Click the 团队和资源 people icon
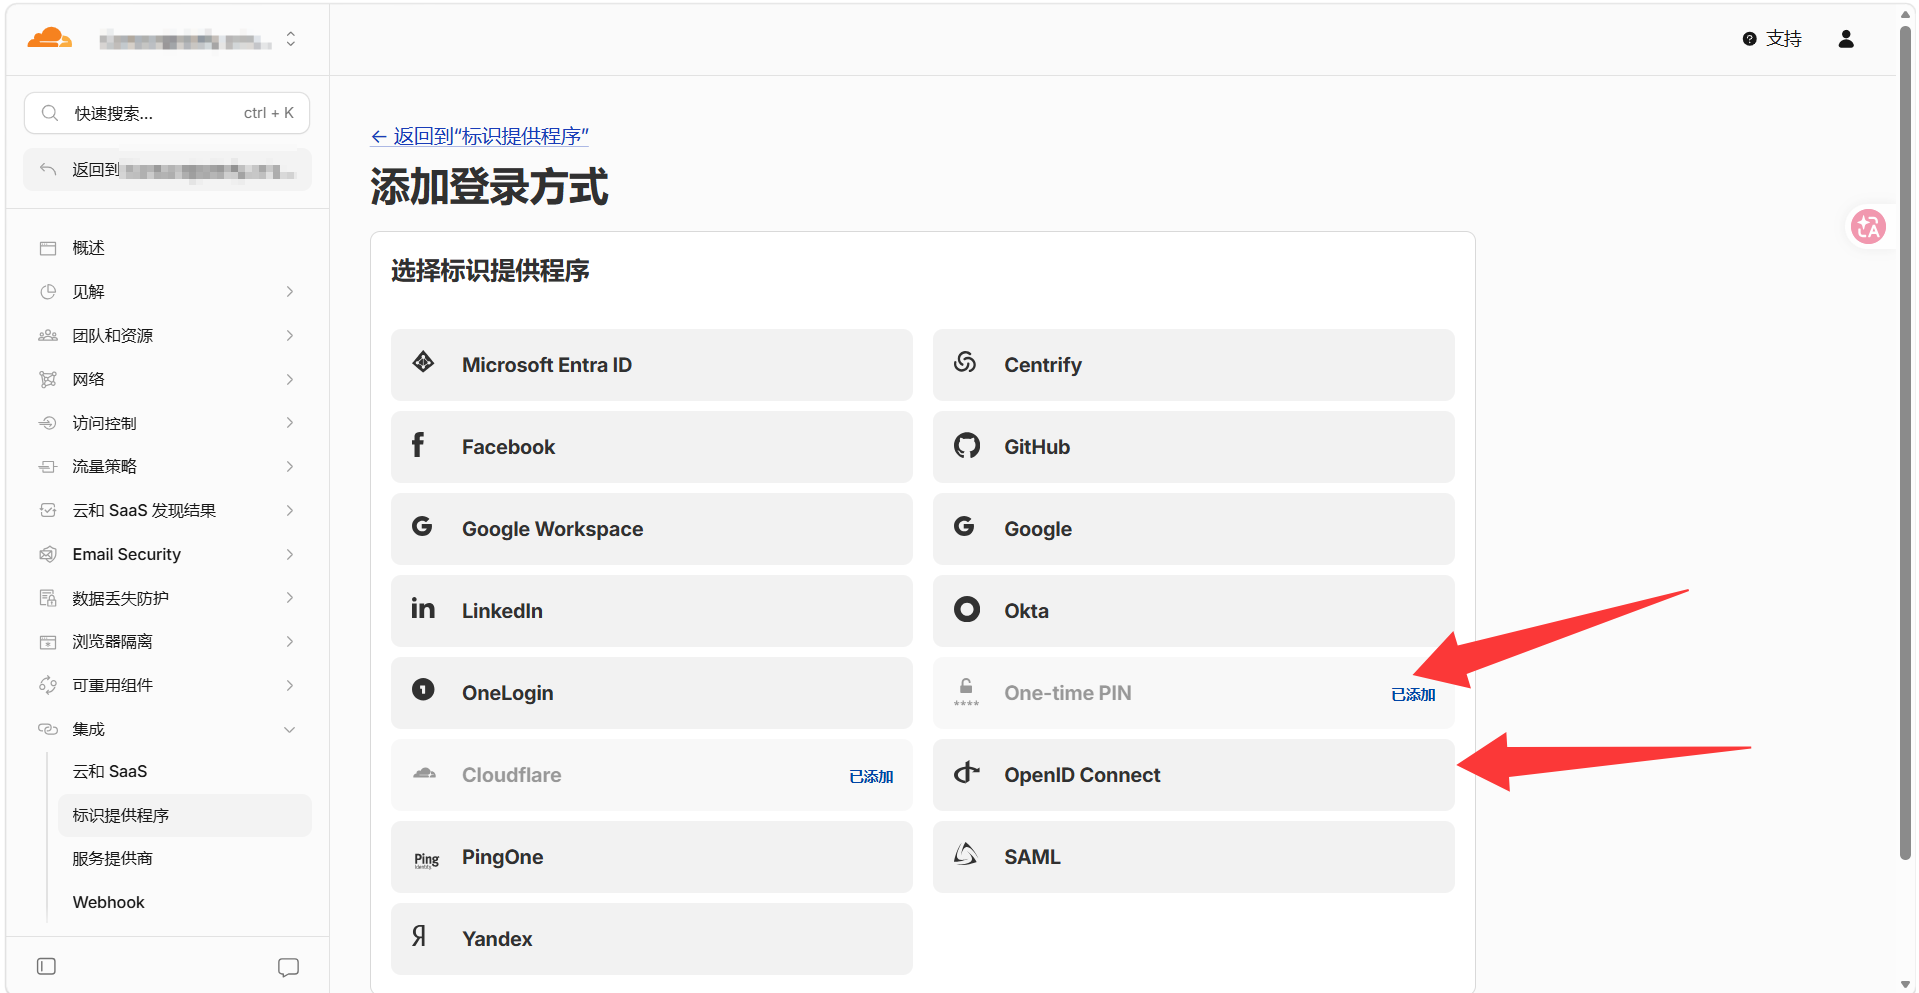 (48, 336)
